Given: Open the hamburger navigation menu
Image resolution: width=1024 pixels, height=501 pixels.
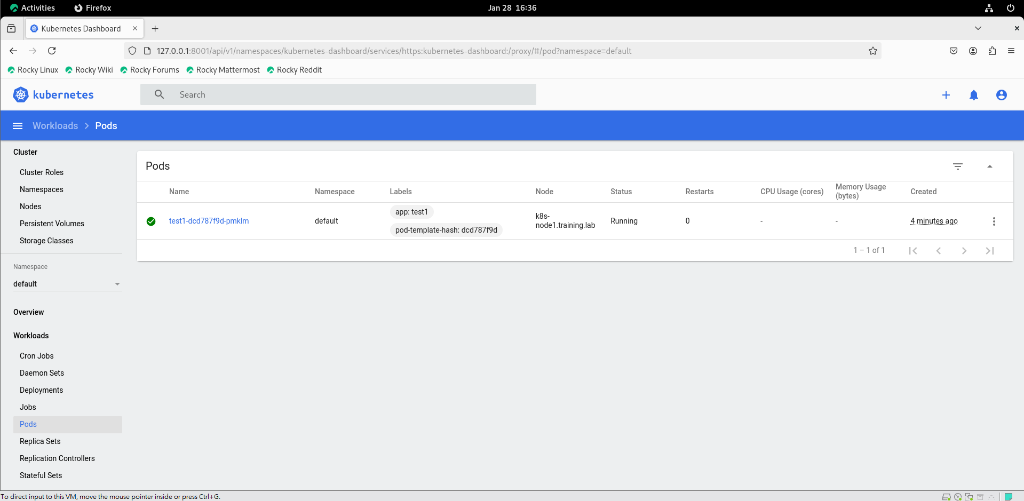Looking at the screenshot, I should pos(18,126).
